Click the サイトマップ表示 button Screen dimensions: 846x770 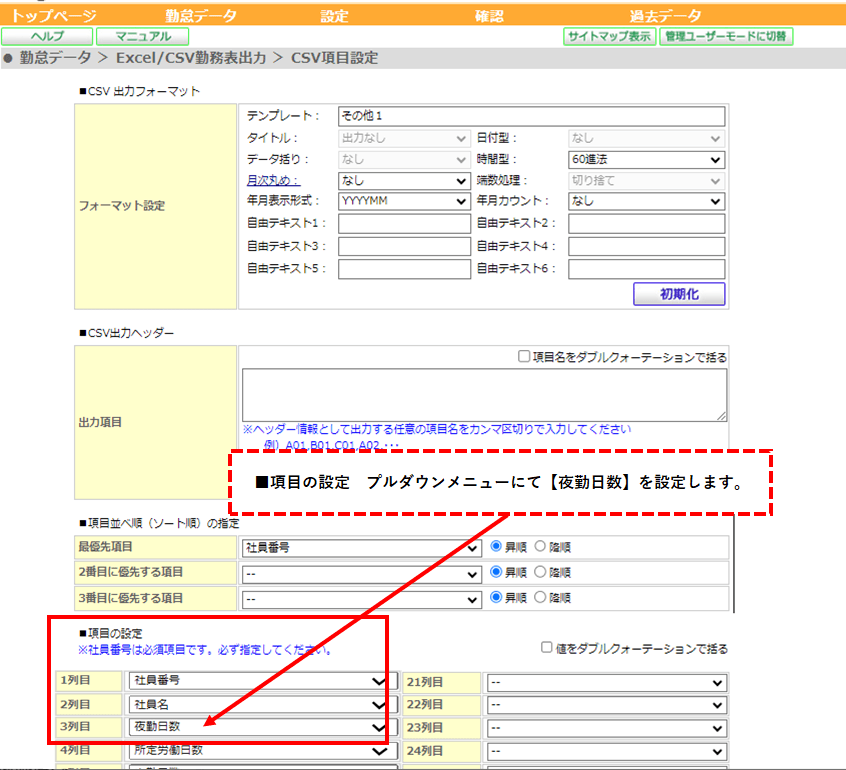point(610,37)
